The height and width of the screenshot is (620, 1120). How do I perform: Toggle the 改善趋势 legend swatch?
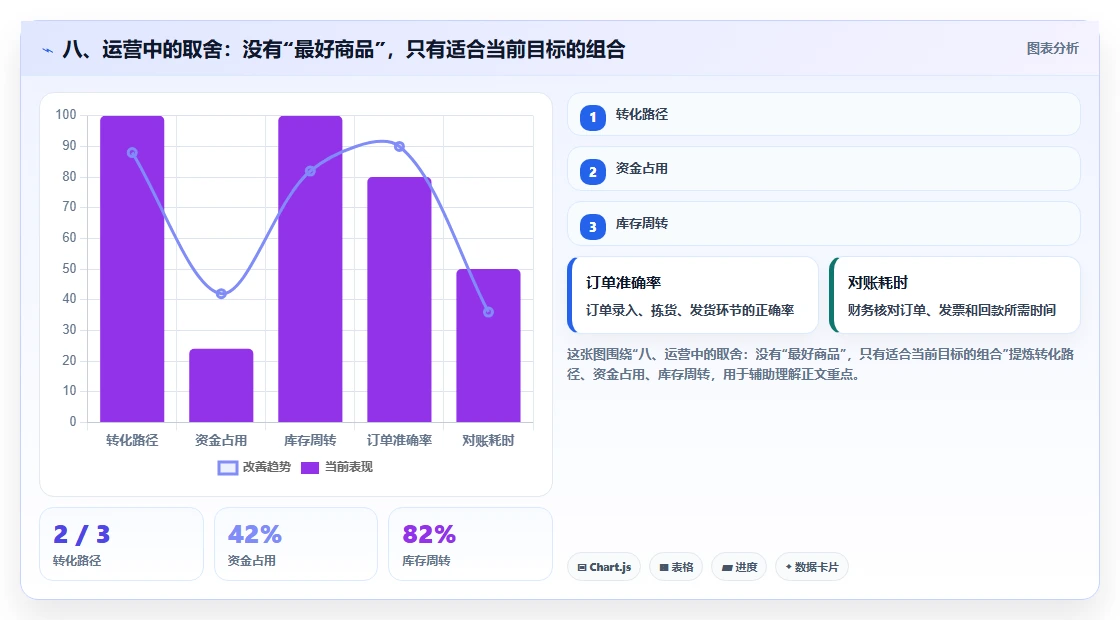pos(227,468)
